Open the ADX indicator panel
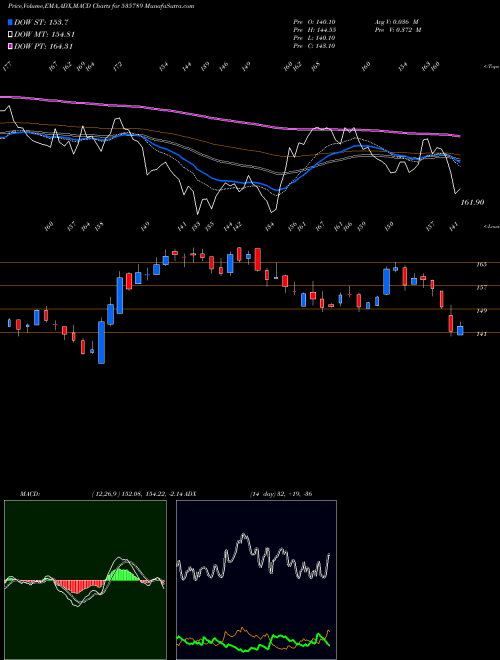Image resolution: width=500 pixels, height=660 pixels. pos(256,580)
